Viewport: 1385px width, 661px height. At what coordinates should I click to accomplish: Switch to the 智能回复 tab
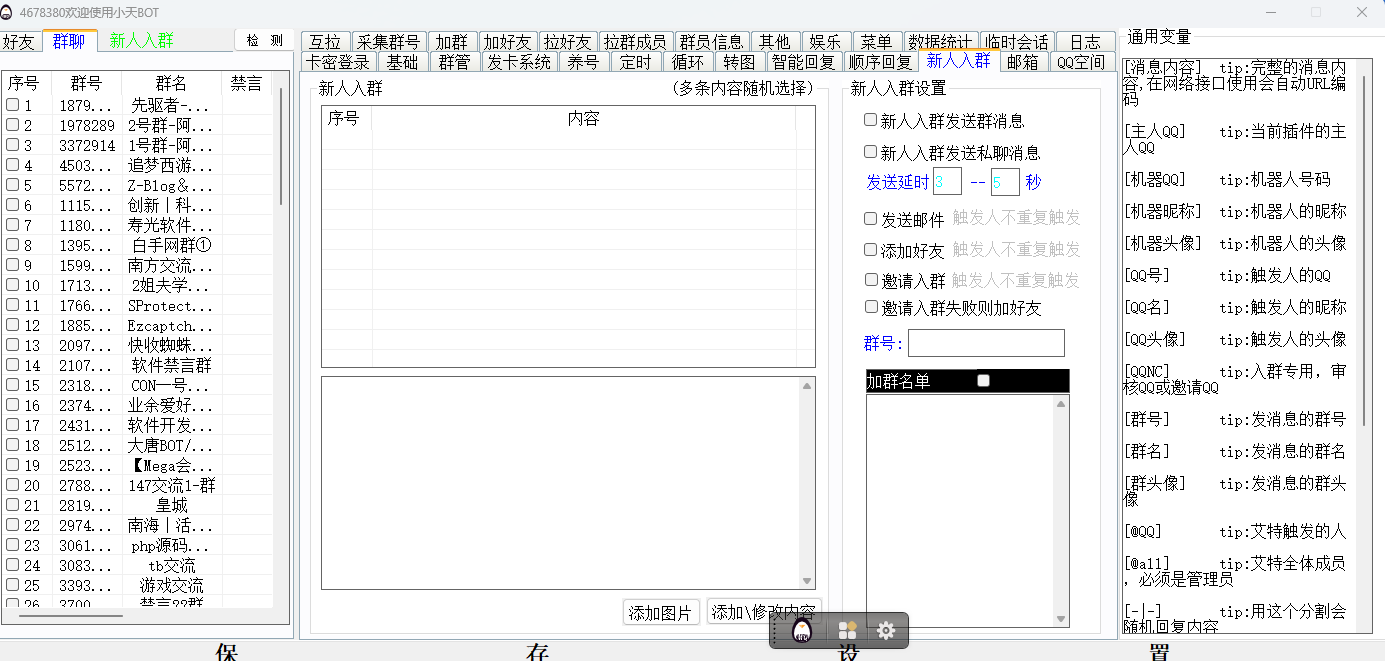pyautogui.click(x=802, y=62)
